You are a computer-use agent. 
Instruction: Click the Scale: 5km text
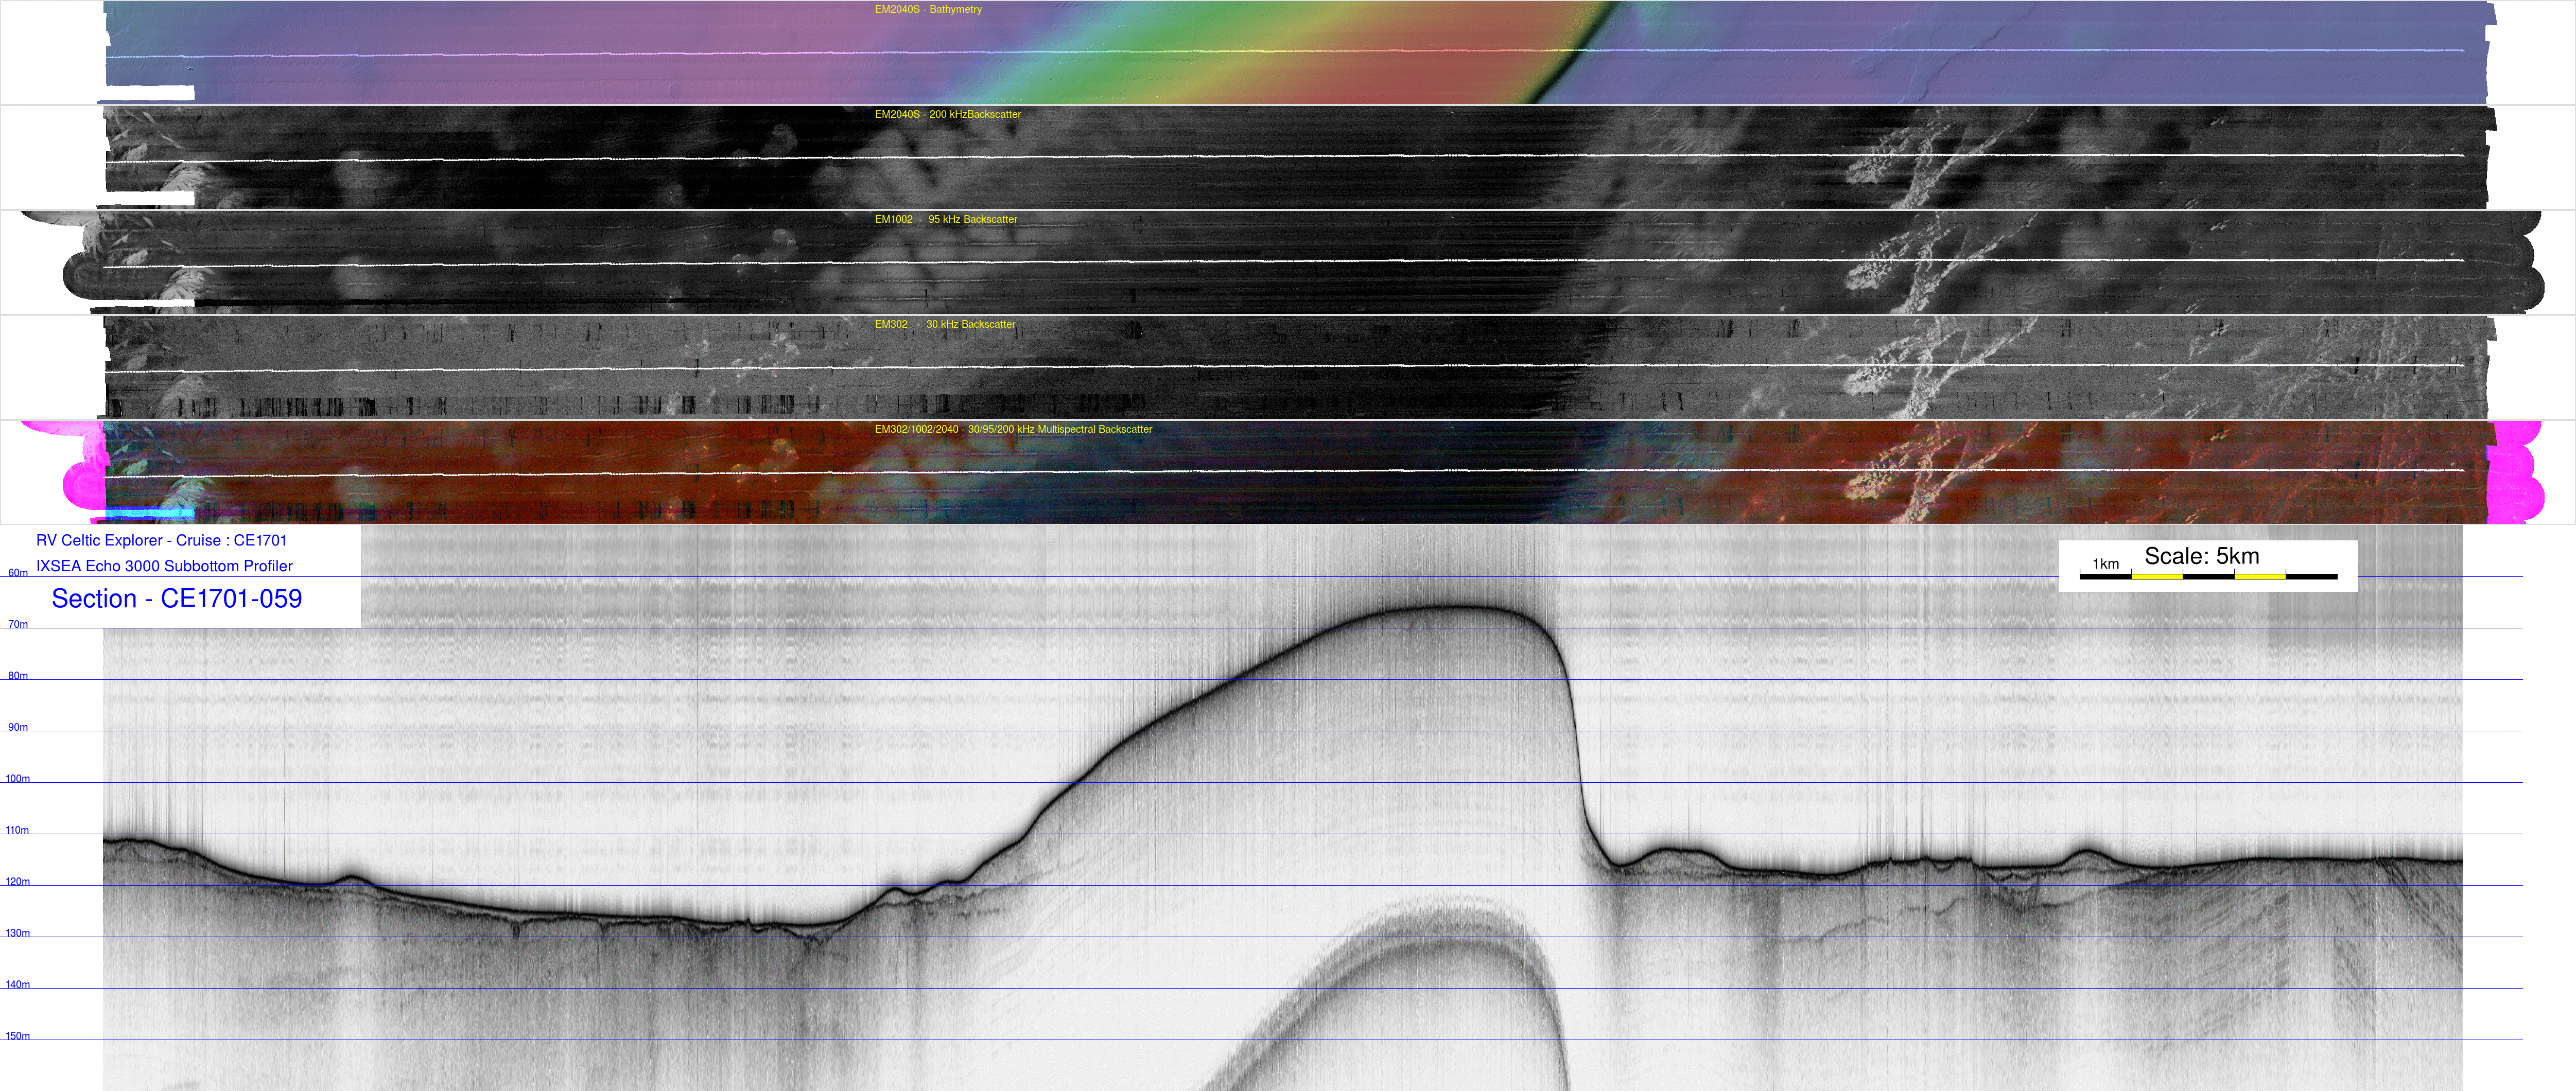tap(2201, 556)
